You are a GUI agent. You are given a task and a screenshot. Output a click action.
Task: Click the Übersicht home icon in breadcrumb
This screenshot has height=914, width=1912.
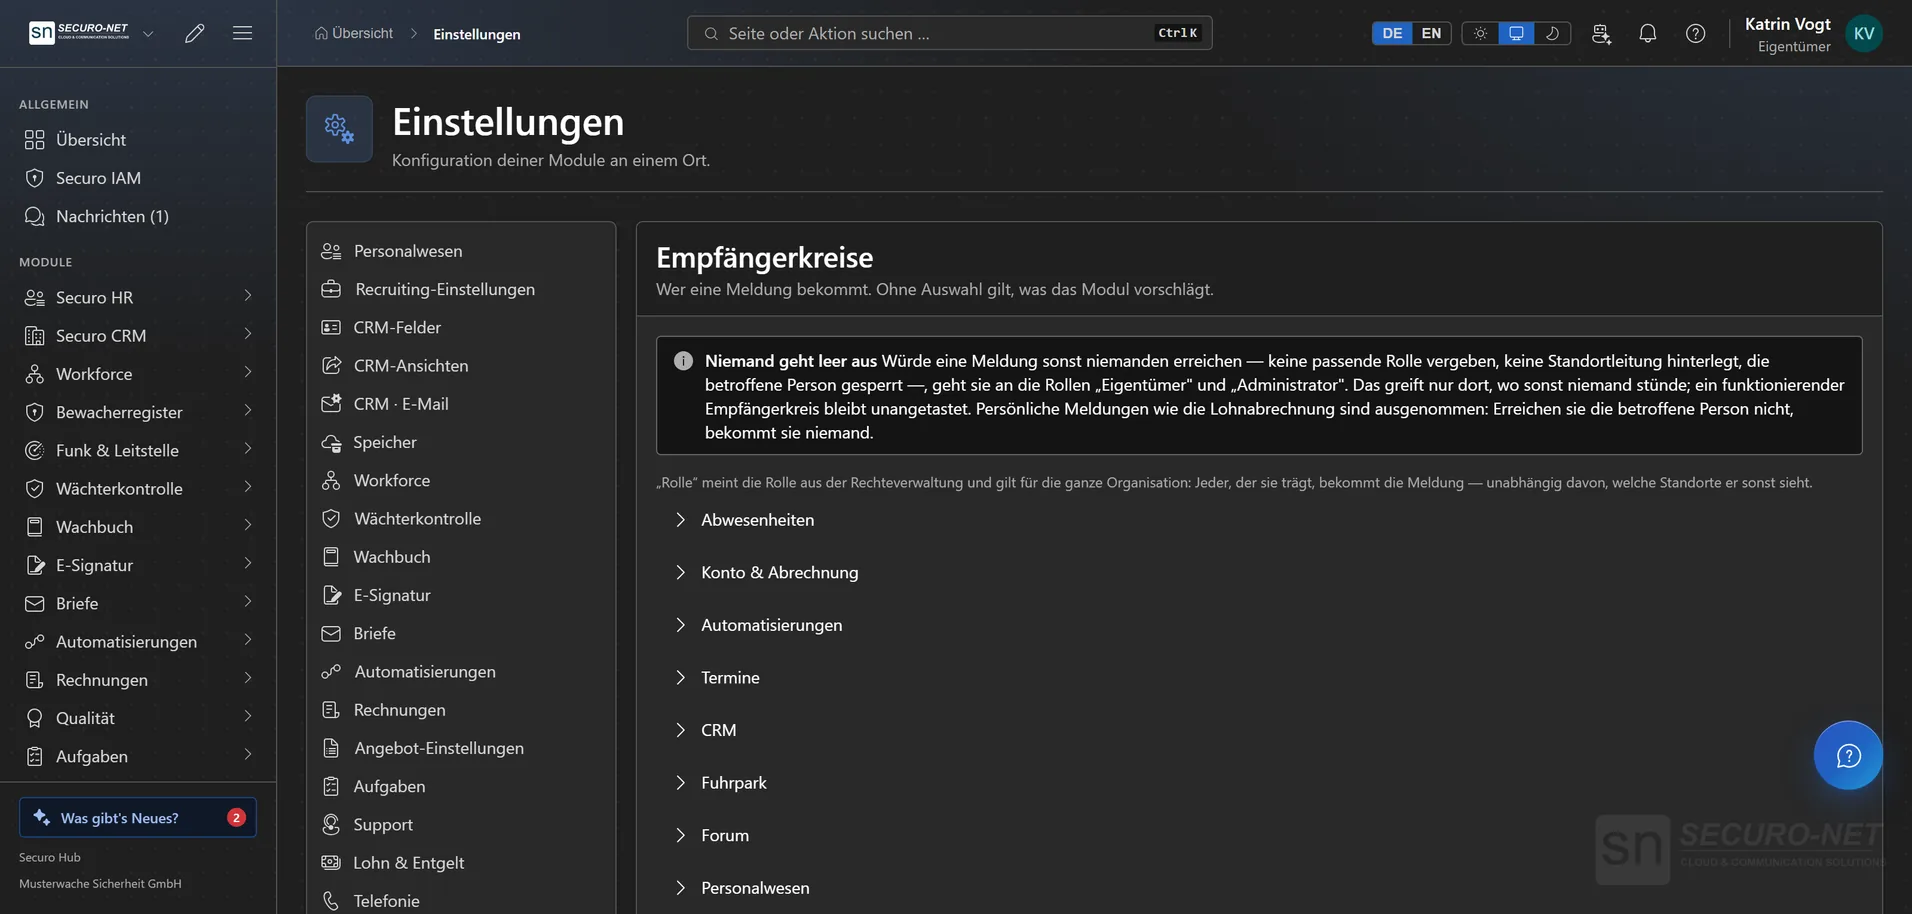pyautogui.click(x=321, y=33)
